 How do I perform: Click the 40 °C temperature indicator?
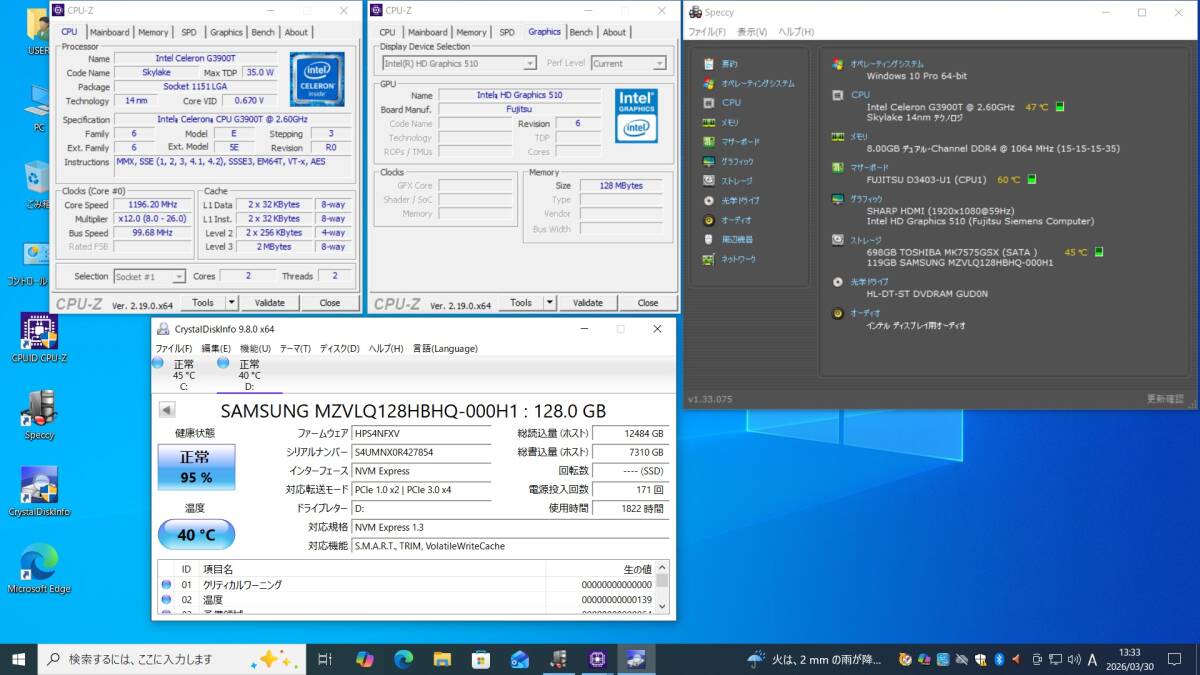pos(196,534)
